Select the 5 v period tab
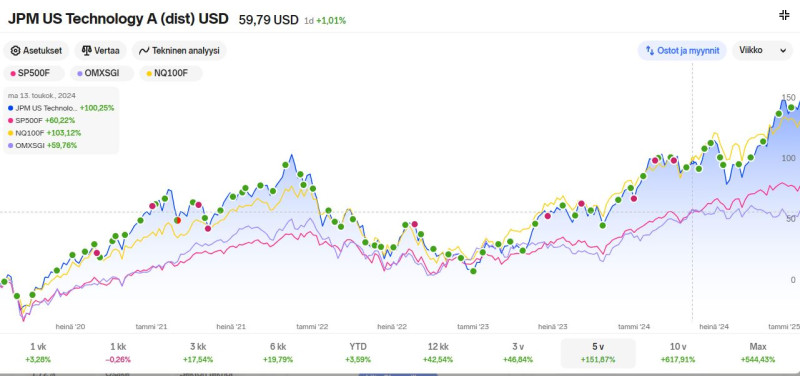800x376 pixels. tap(598, 353)
